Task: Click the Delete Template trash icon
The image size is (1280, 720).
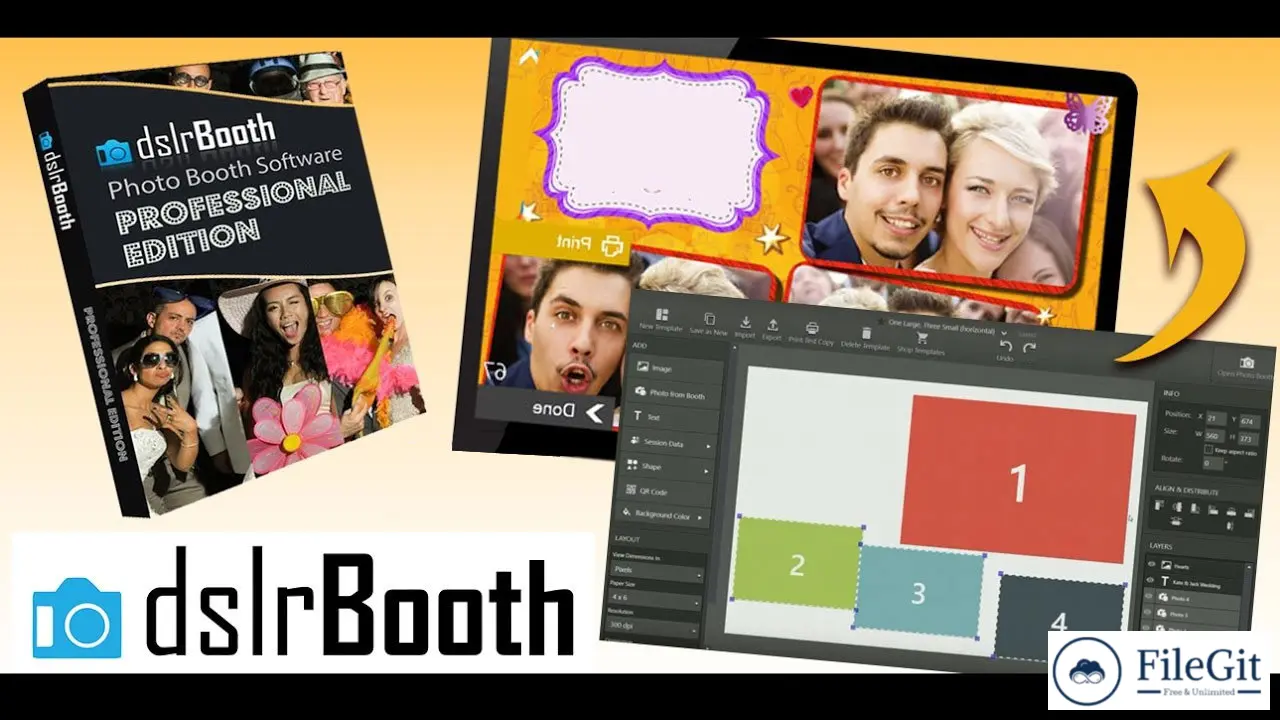Action: point(866,334)
